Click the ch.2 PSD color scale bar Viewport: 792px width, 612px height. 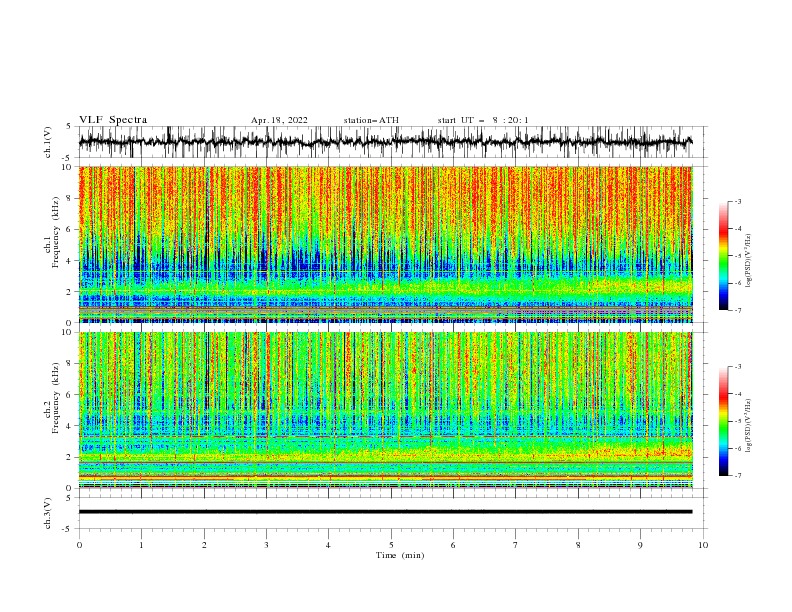coord(724,421)
